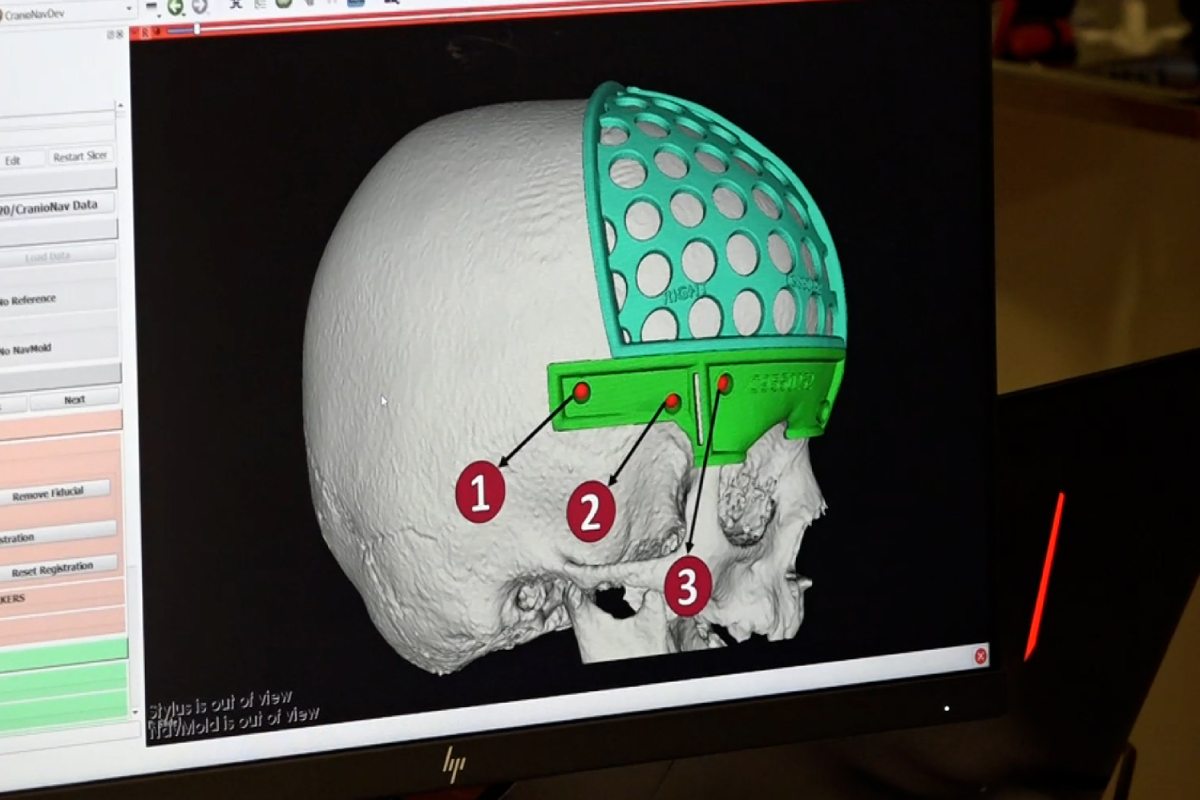
Task: Click the sidebar scrollbar up arrow
Action: (121, 106)
